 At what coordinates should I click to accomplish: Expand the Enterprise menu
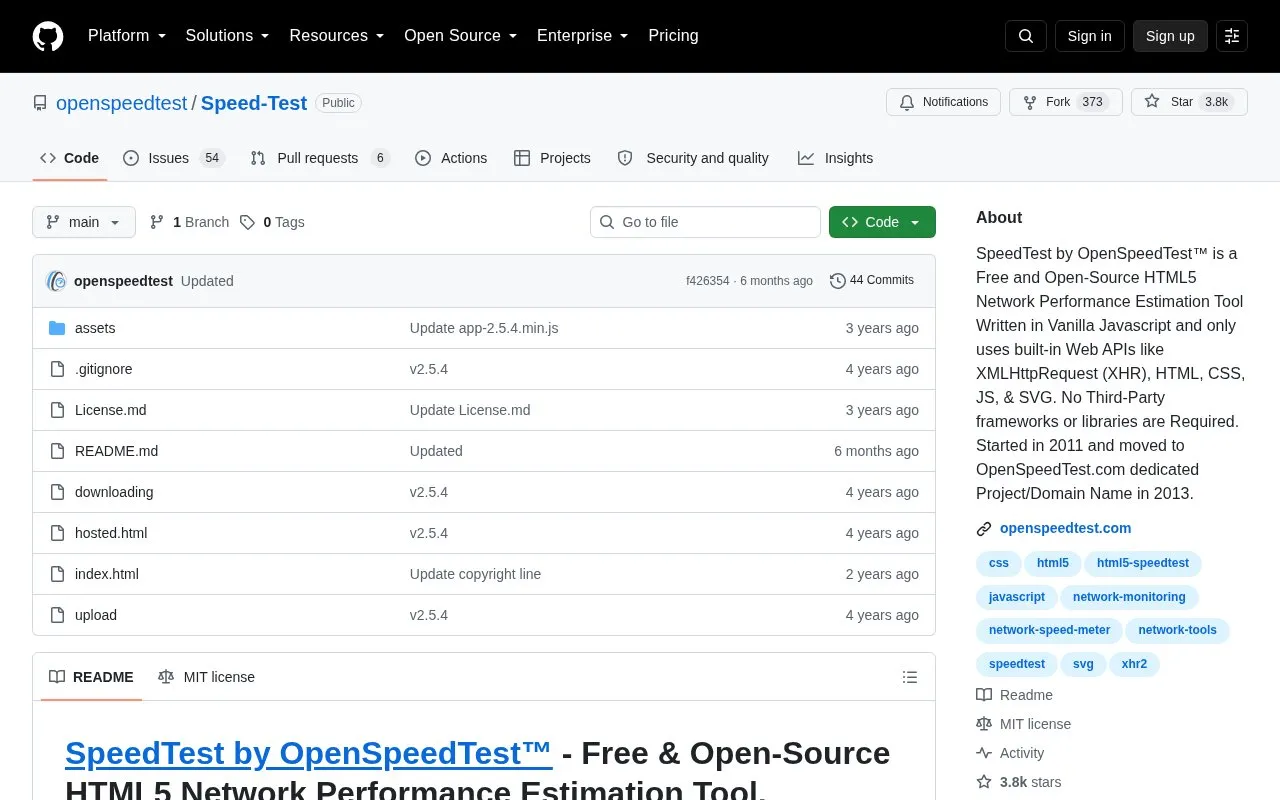[582, 36]
